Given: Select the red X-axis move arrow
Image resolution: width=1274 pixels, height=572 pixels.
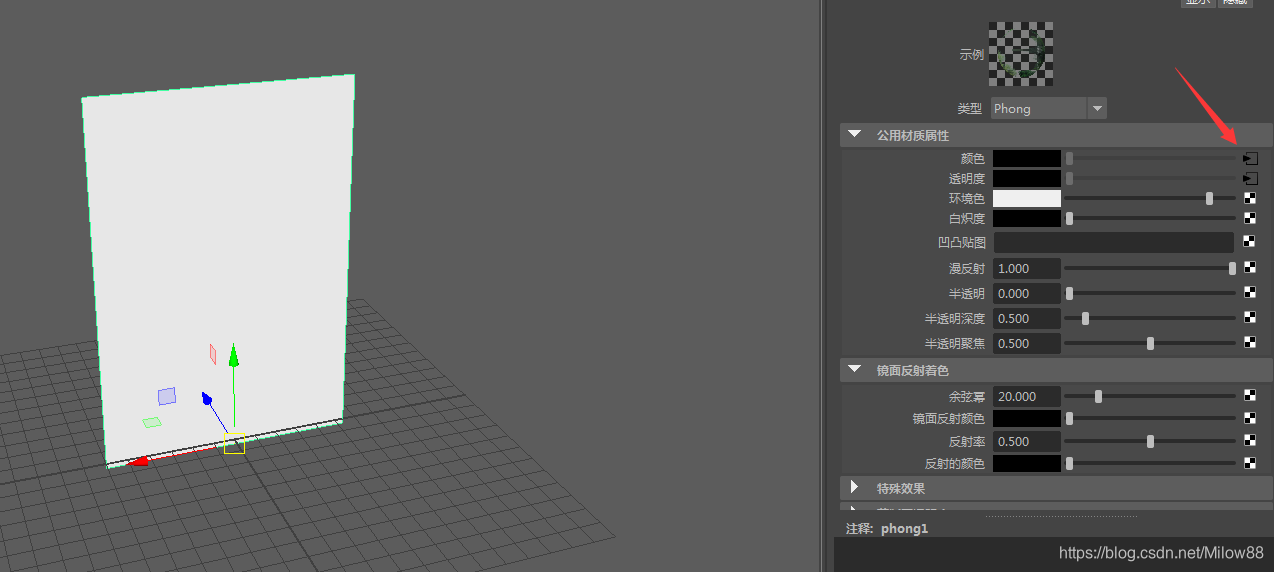Looking at the screenshot, I should 139,460.
